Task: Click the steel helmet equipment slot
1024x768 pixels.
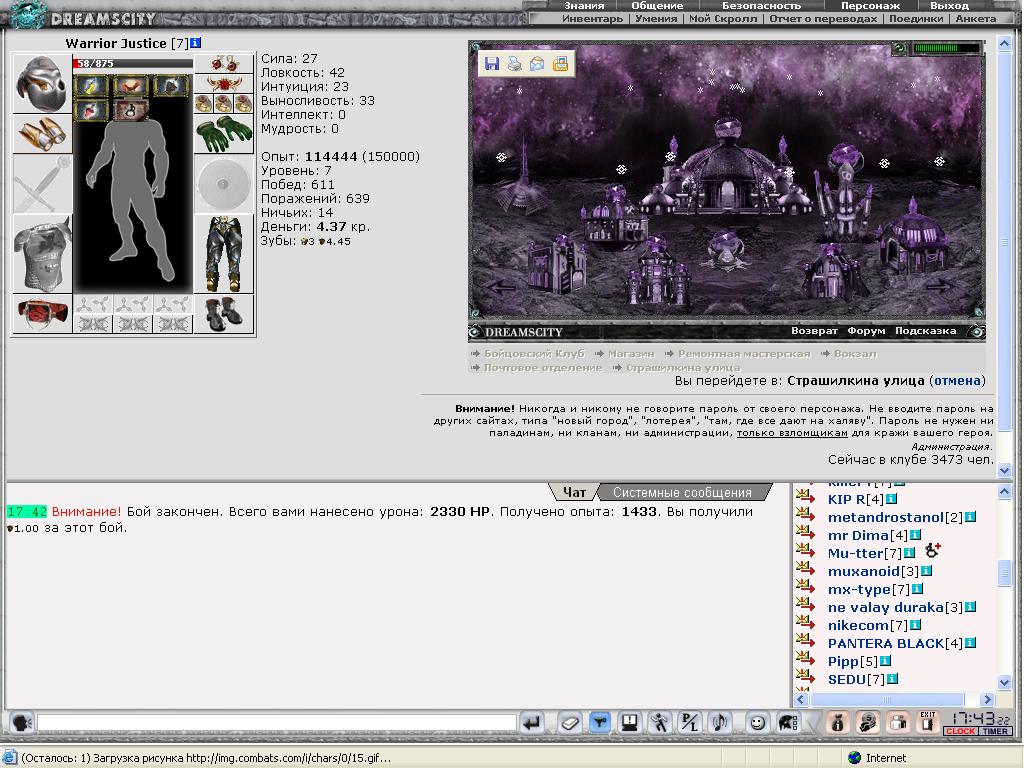Action: tap(42, 84)
